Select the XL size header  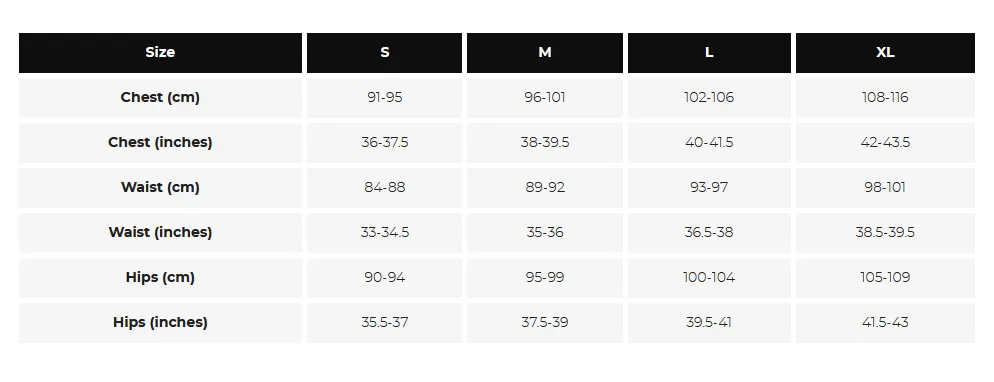pyautogui.click(x=885, y=53)
